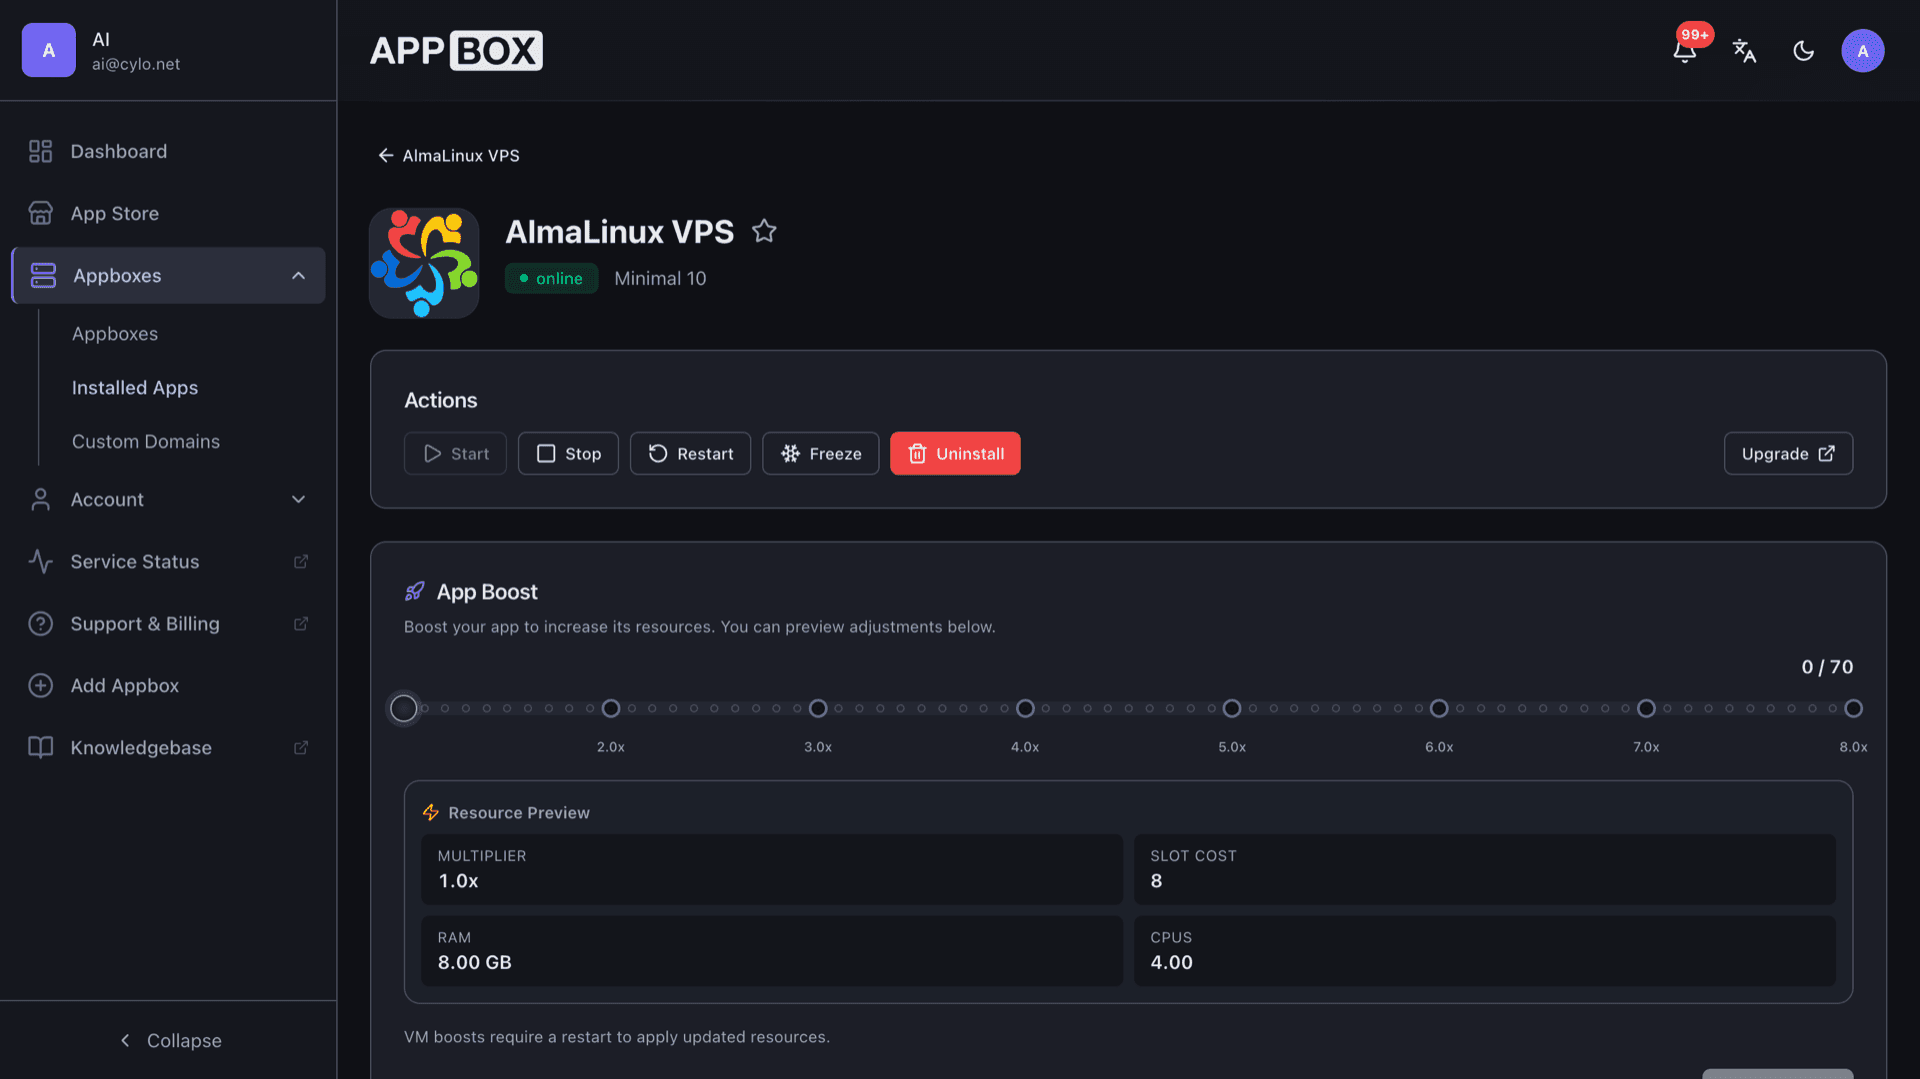The image size is (1920, 1079).
Task: Open the notifications bell
Action: 1685,51
